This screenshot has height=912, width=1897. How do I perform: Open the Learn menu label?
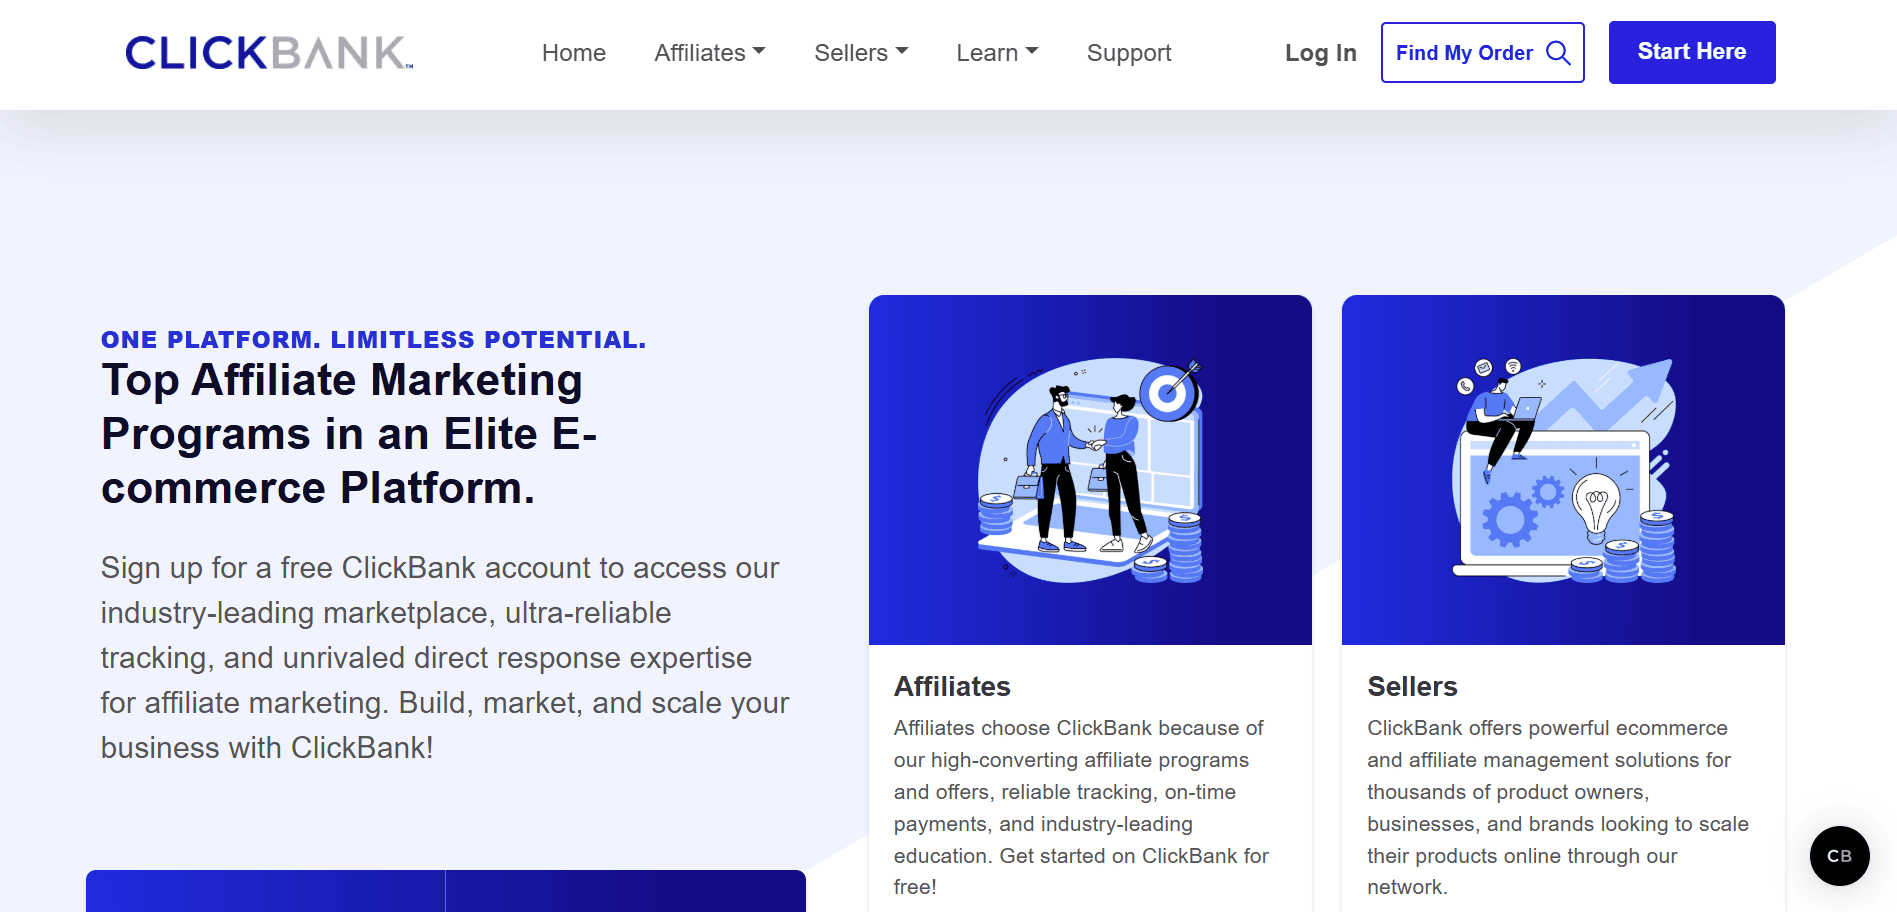pyautogui.click(x=987, y=53)
